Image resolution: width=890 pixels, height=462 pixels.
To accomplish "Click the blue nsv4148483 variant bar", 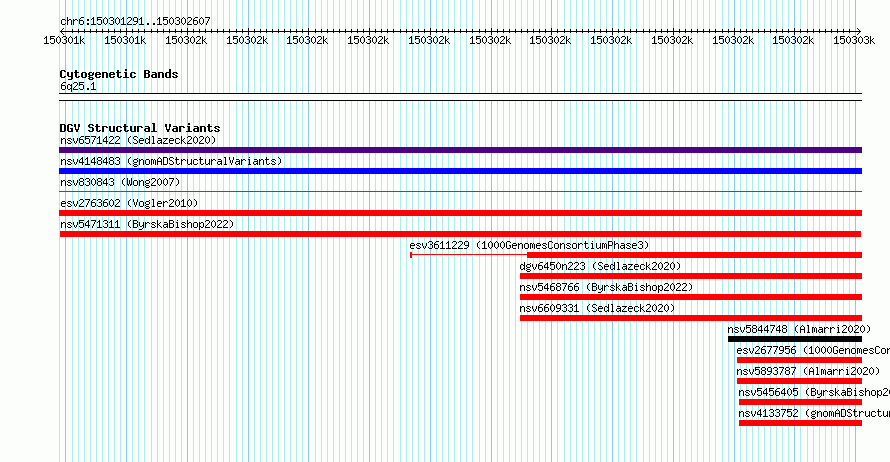I will (x=460, y=171).
